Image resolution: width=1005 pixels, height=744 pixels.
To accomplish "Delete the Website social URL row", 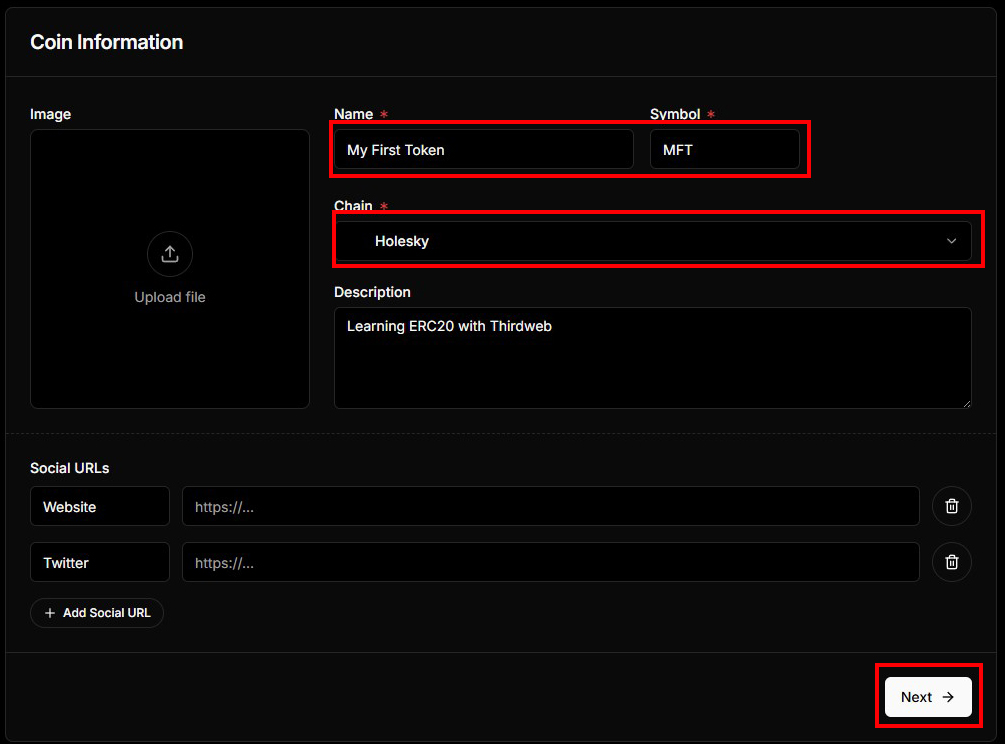I will (x=951, y=506).
